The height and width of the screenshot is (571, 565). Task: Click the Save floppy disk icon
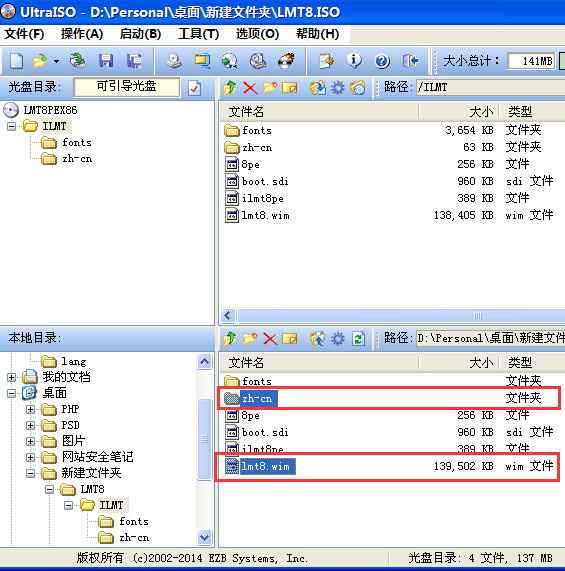click(x=106, y=60)
